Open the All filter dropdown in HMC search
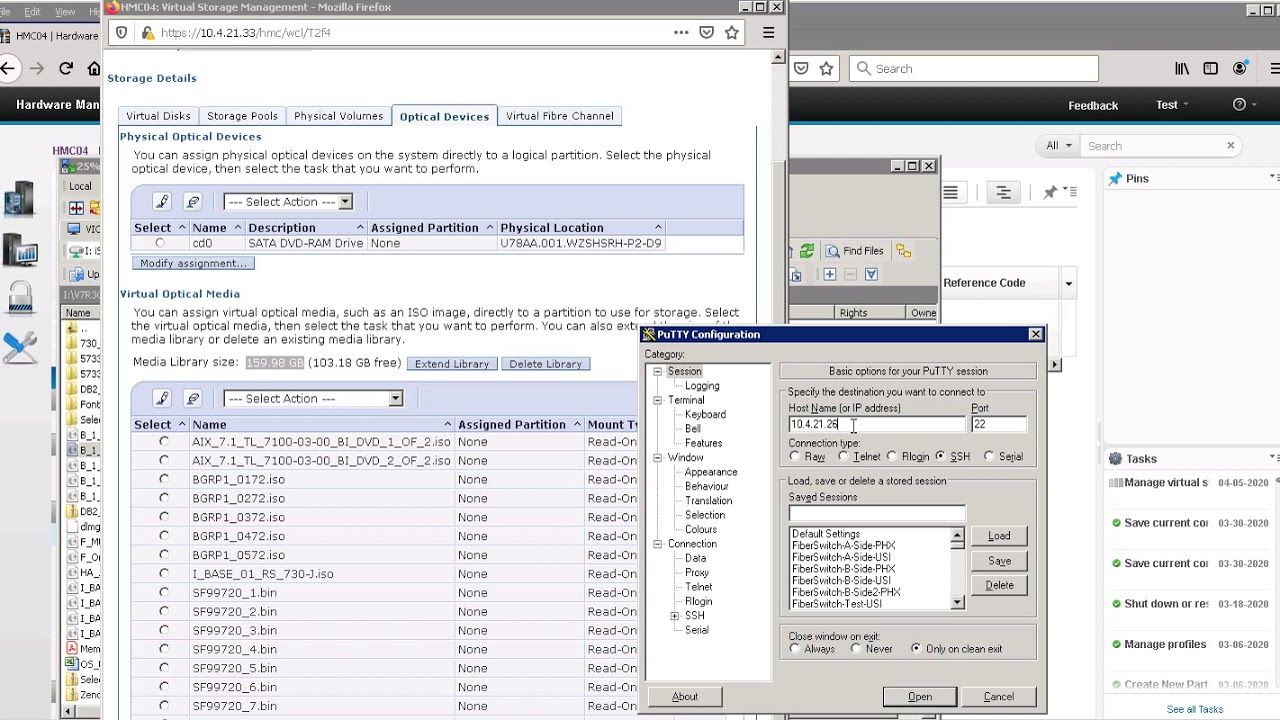Image resolution: width=1280 pixels, height=720 pixels. point(1059,146)
